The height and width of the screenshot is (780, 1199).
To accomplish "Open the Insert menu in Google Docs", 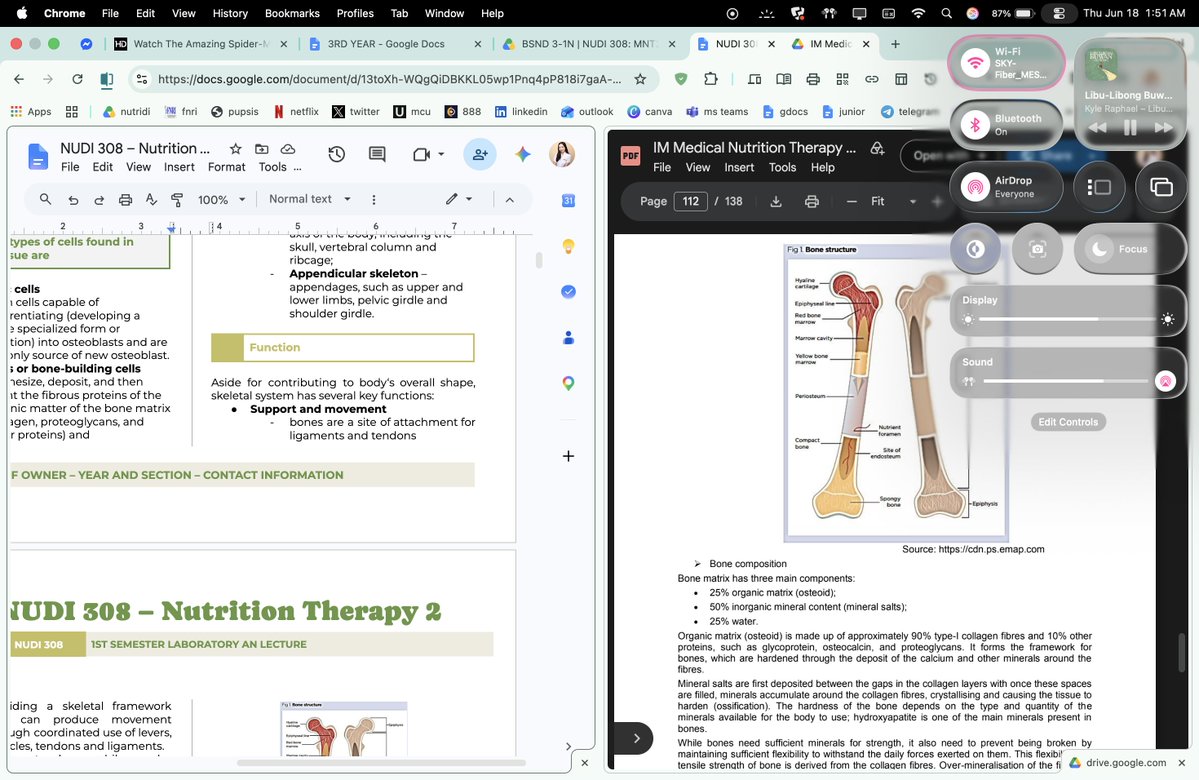I will point(179,167).
